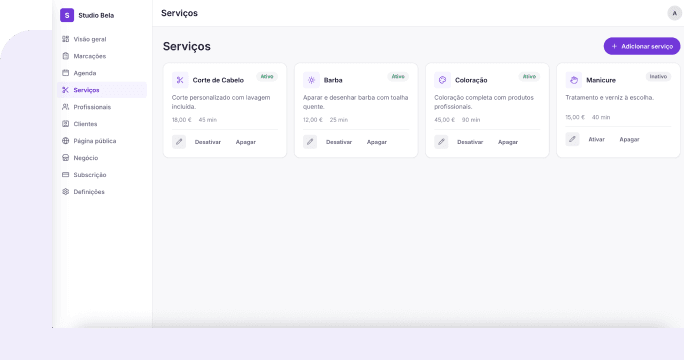684x360 pixels.
Task: Select Serviços in the sidebar
Action: point(102,90)
